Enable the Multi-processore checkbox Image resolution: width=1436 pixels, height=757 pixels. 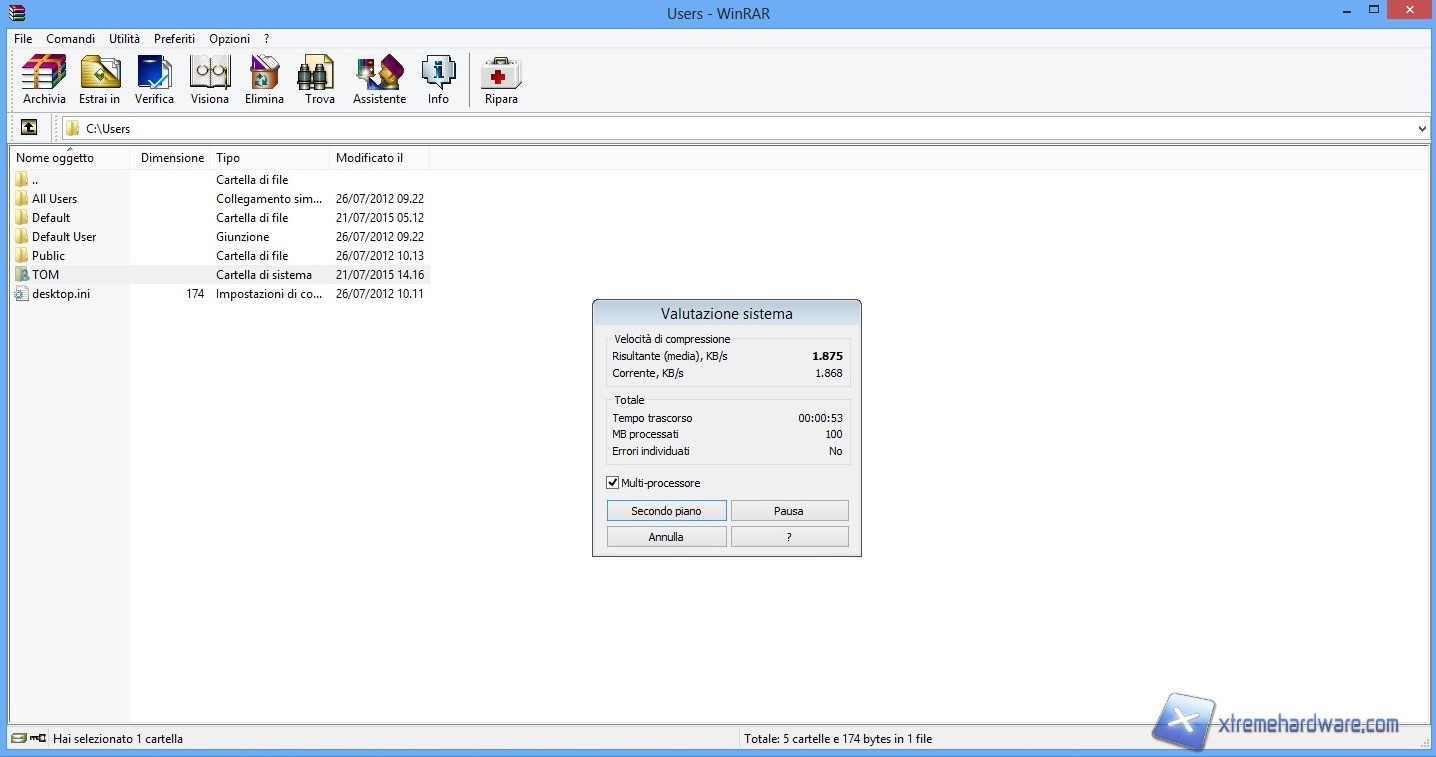coord(612,483)
